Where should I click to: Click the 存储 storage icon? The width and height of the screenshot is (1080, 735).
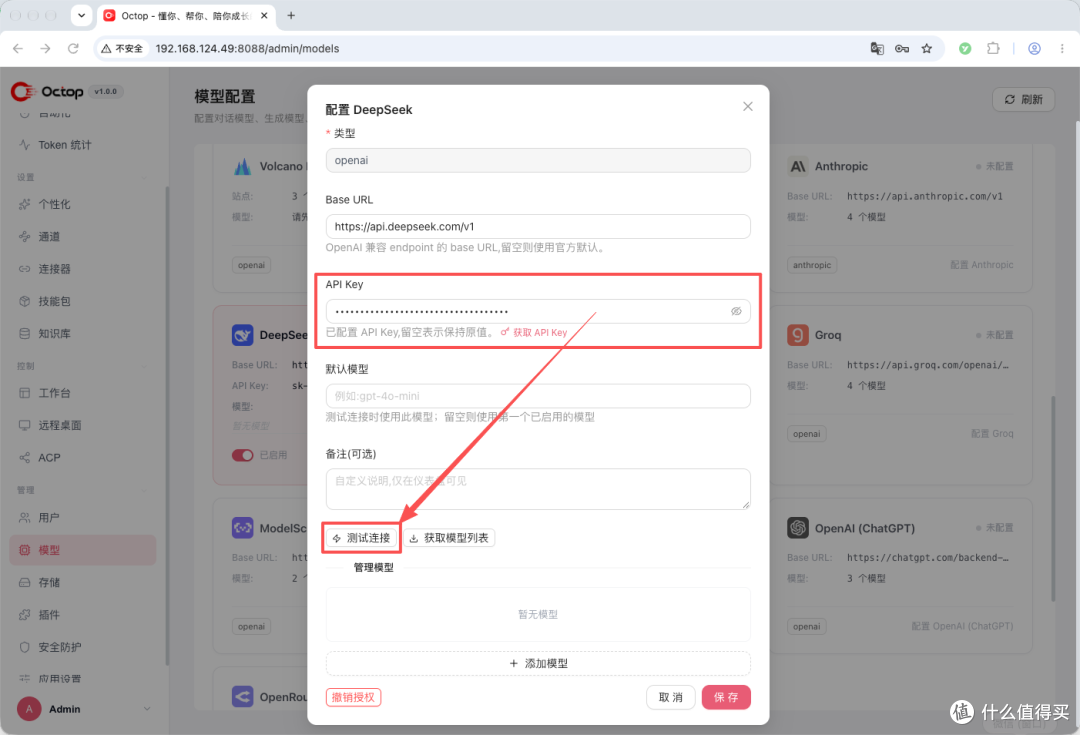click(x=25, y=582)
